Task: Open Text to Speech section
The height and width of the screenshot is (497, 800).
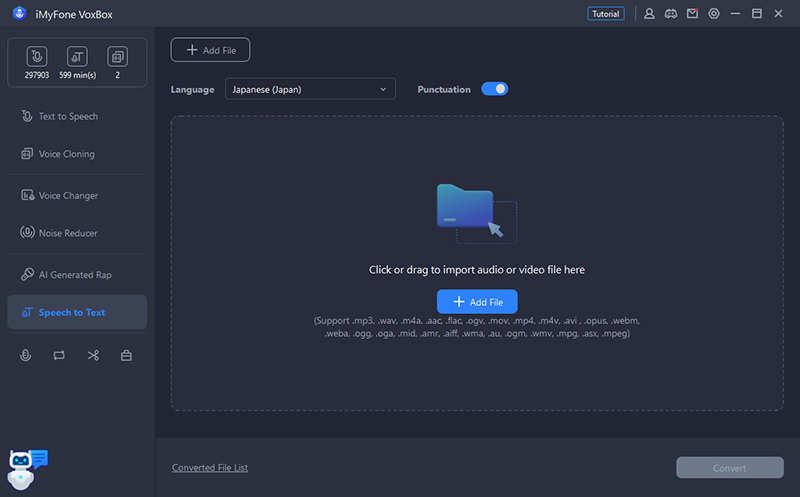Action: [77, 116]
